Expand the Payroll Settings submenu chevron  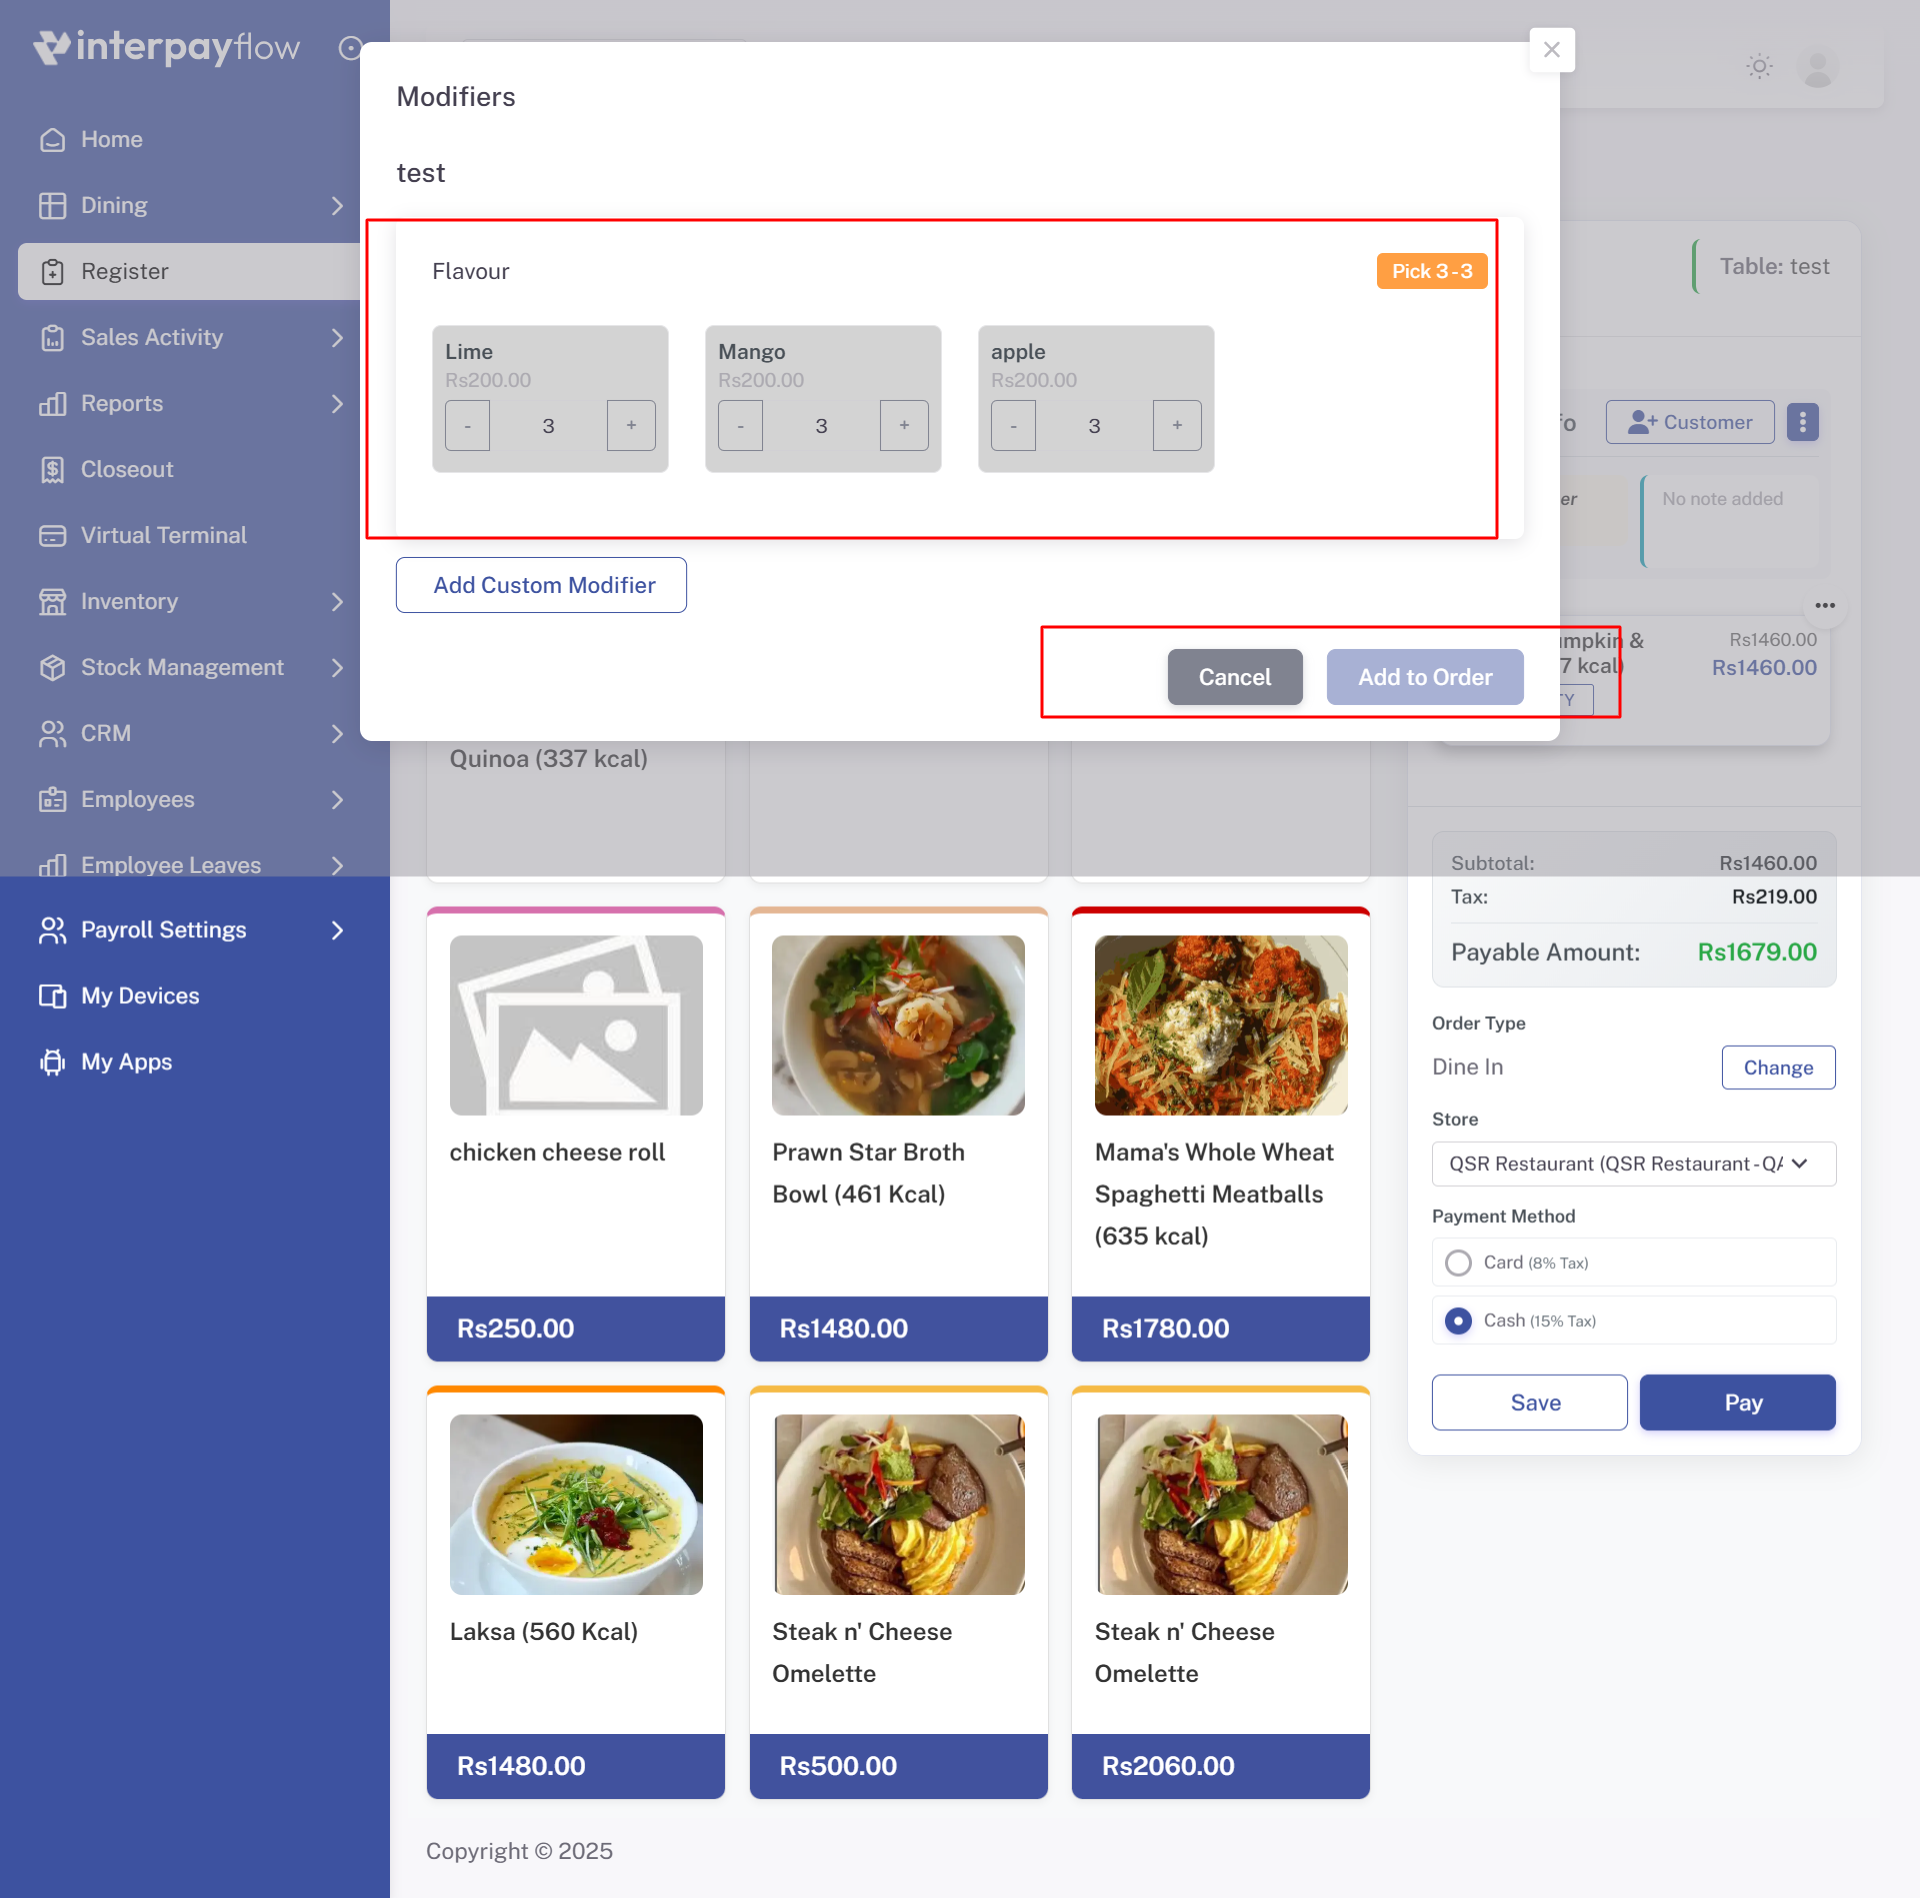tap(337, 931)
